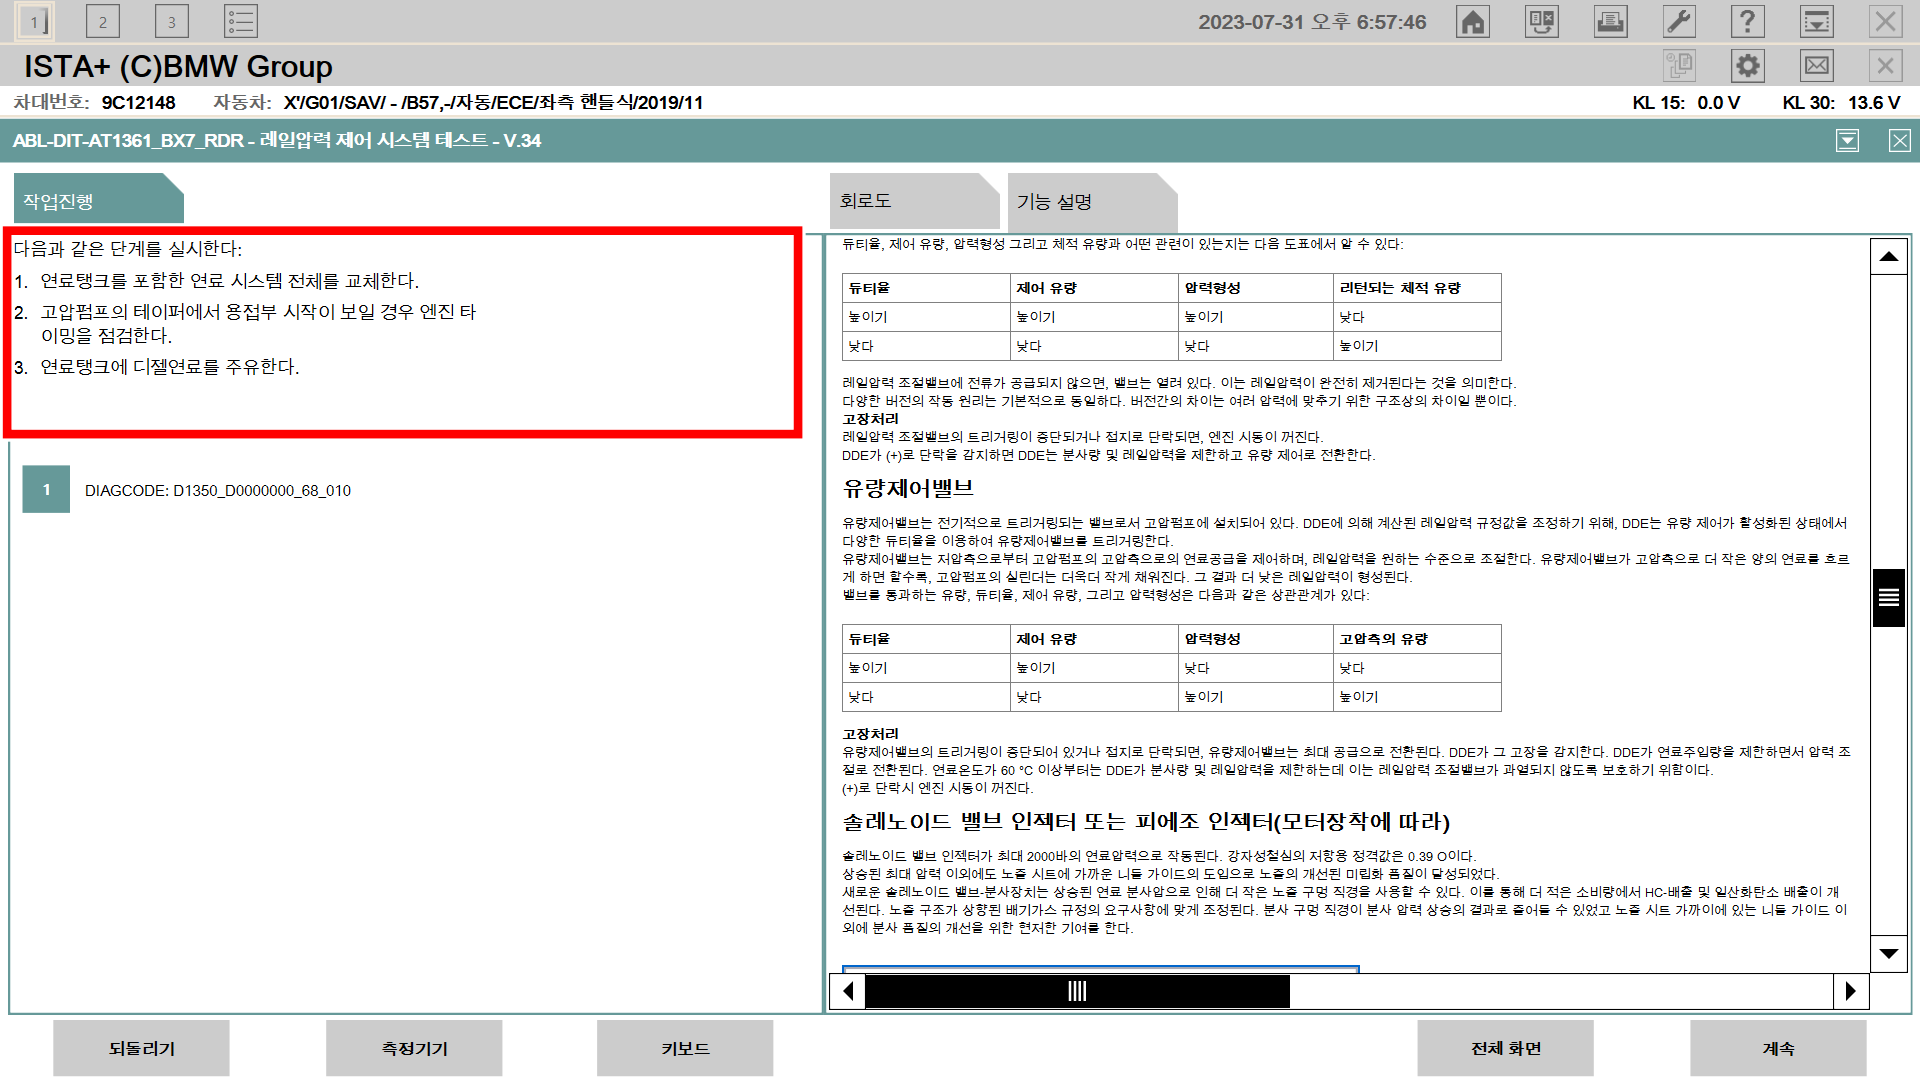1920x1080 pixels.
Task: Click the horizontal scrollbar thumb
Action: tap(1077, 991)
